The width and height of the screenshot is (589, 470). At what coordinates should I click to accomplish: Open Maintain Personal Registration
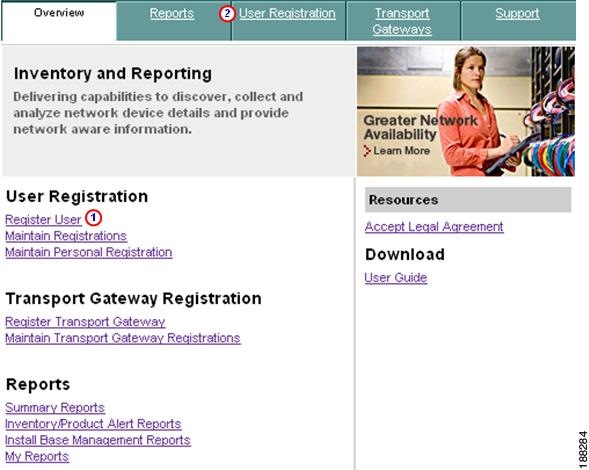89,252
